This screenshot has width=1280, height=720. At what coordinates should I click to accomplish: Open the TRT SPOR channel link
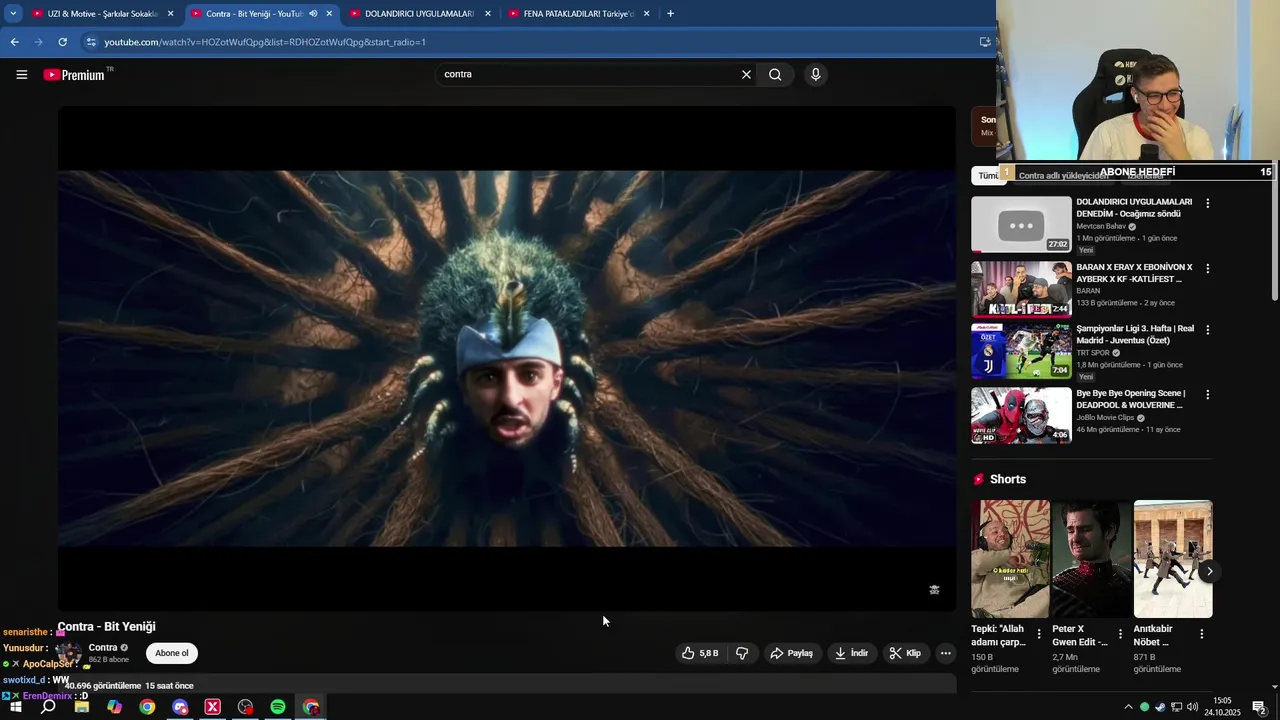pyautogui.click(x=1093, y=353)
